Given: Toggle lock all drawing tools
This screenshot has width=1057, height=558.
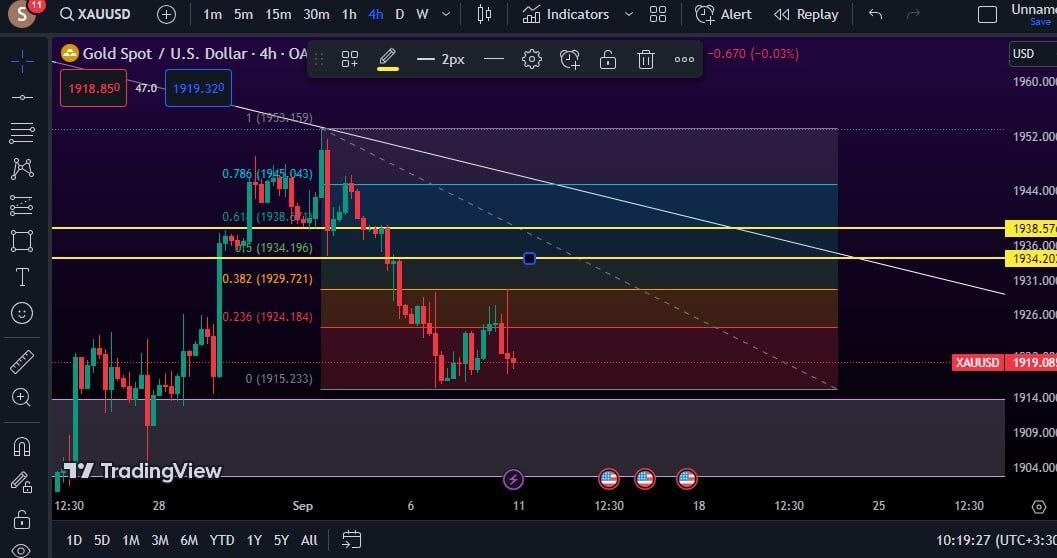Looking at the screenshot, I should [x=22, y=519].
